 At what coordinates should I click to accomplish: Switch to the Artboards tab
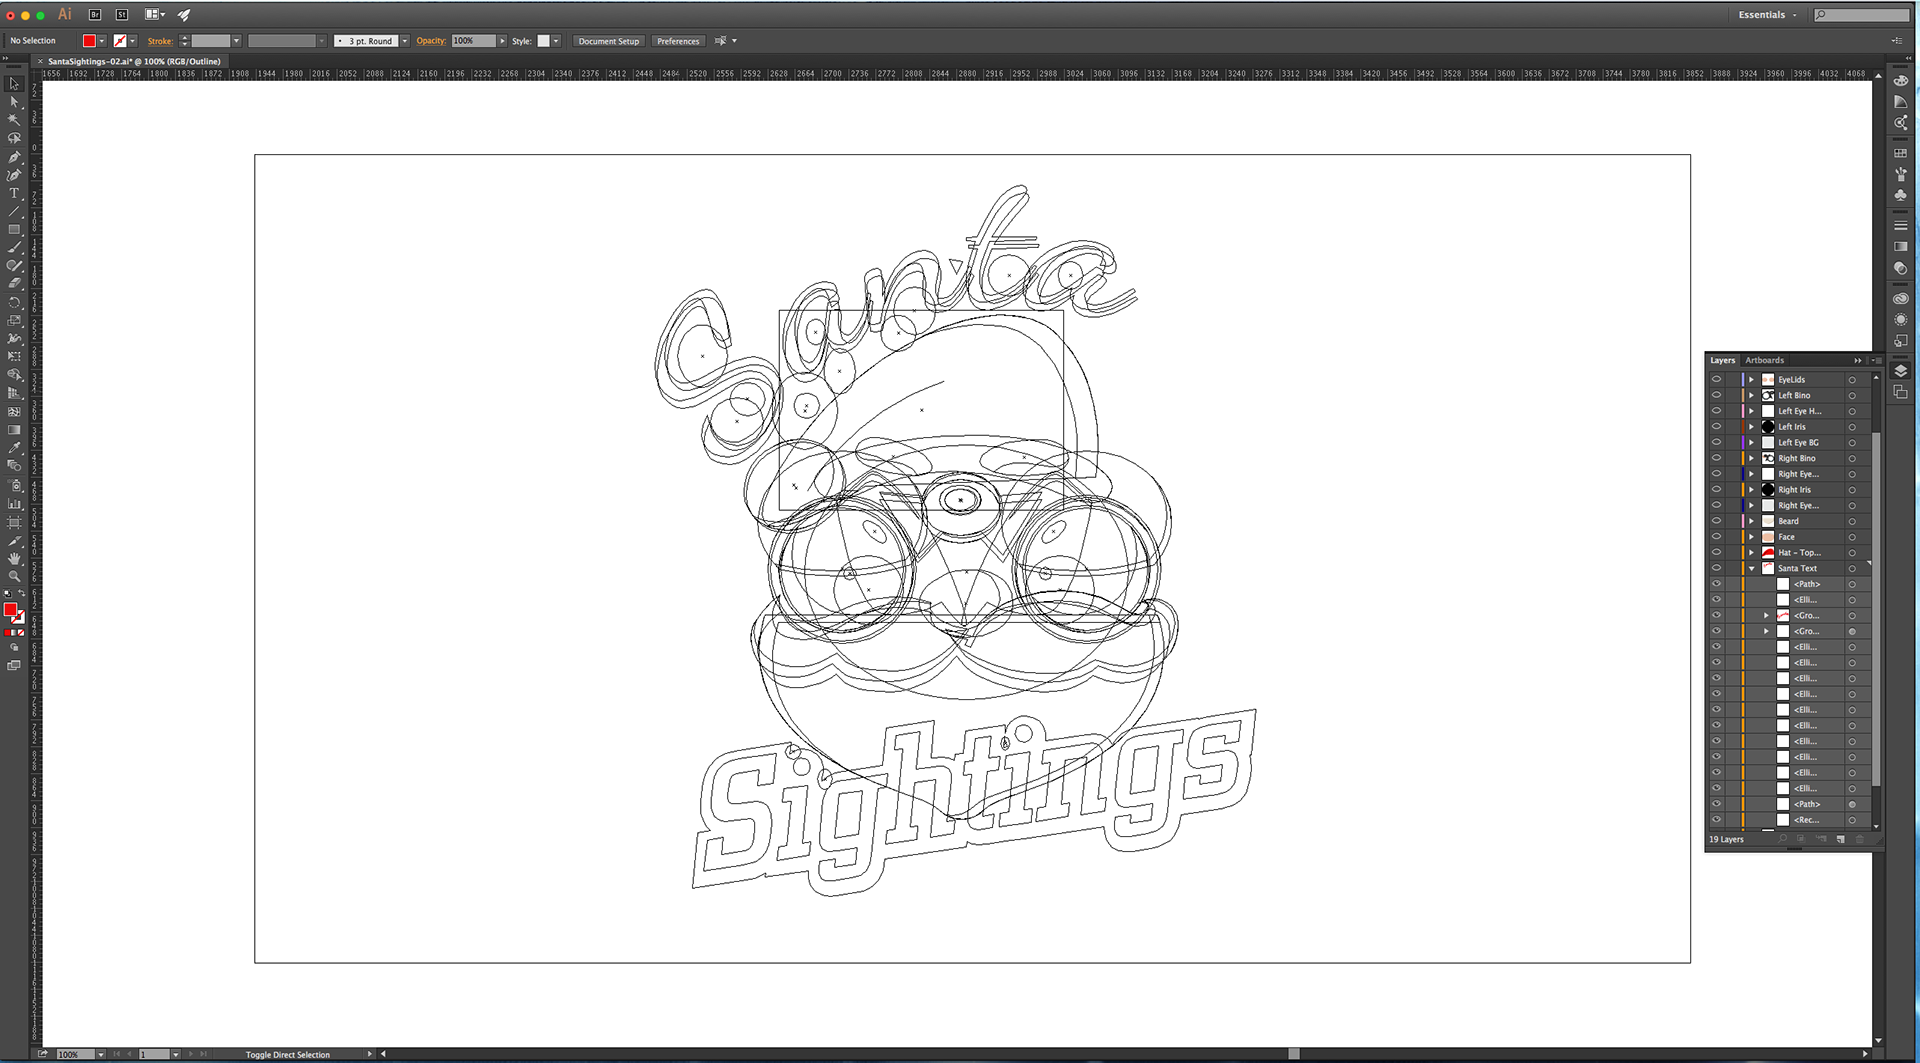pos(1764,360)
